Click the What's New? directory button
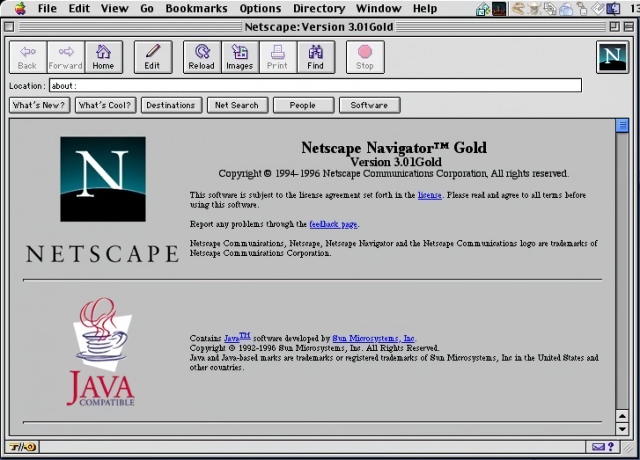This screenshot has width=640, height=460. tap(39, 105)
